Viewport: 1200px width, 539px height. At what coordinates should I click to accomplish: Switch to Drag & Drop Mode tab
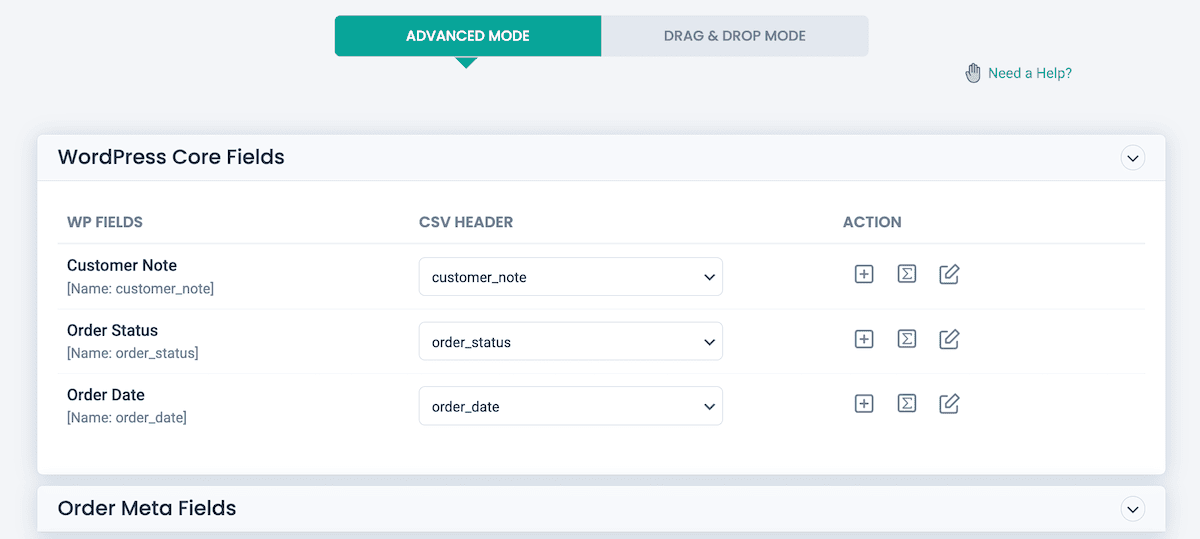pos(735,36)
